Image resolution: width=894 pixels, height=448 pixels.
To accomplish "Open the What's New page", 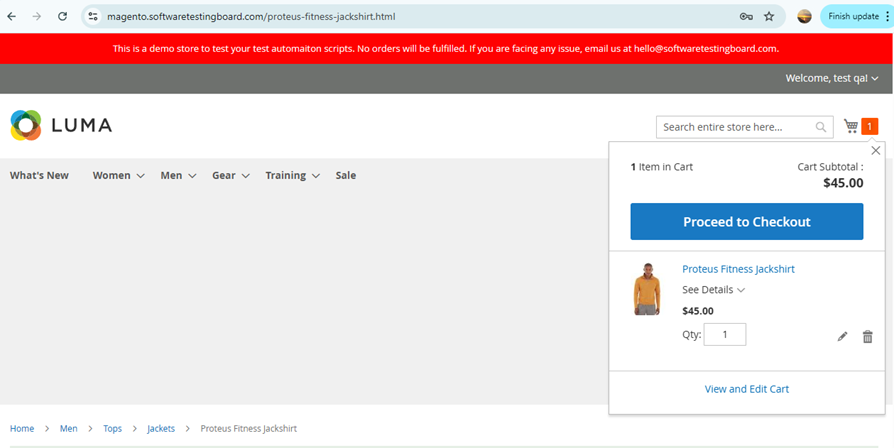I will pyautogui.click(x=39, y=175).
